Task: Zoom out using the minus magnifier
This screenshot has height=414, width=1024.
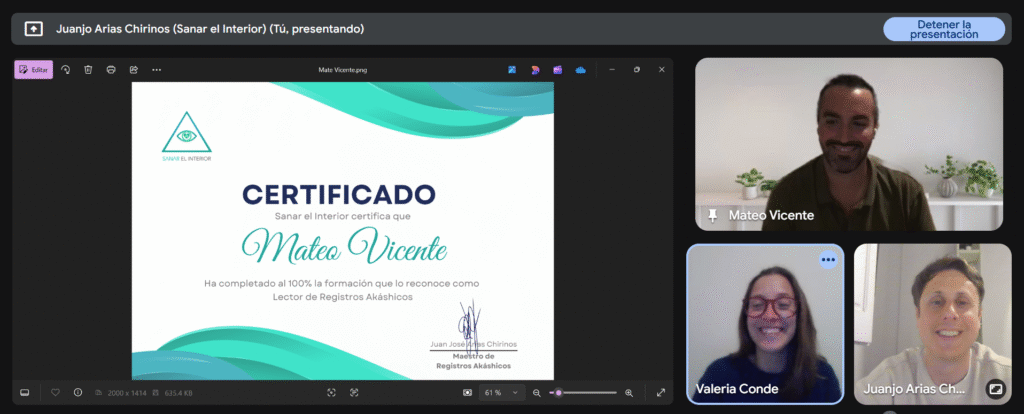Action: pyautogui.click(x=537, y=392)
